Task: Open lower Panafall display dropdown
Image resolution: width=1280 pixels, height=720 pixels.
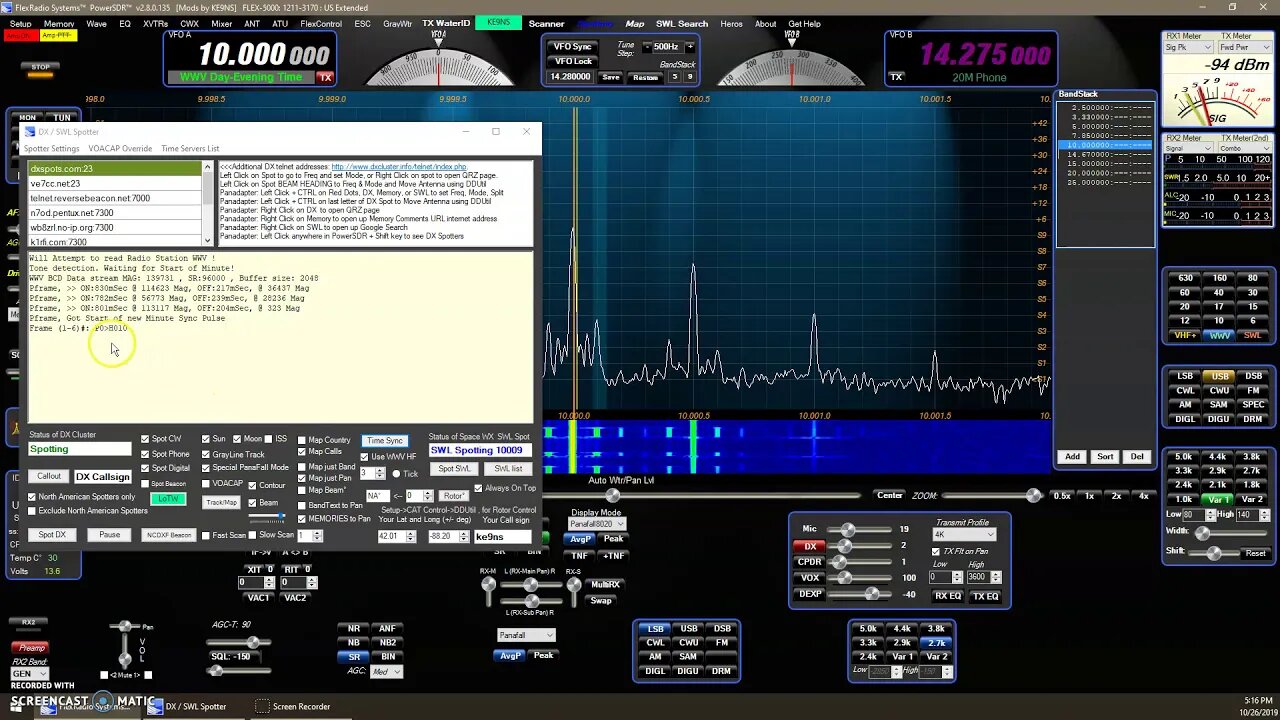Action: (x=526, y=636)
